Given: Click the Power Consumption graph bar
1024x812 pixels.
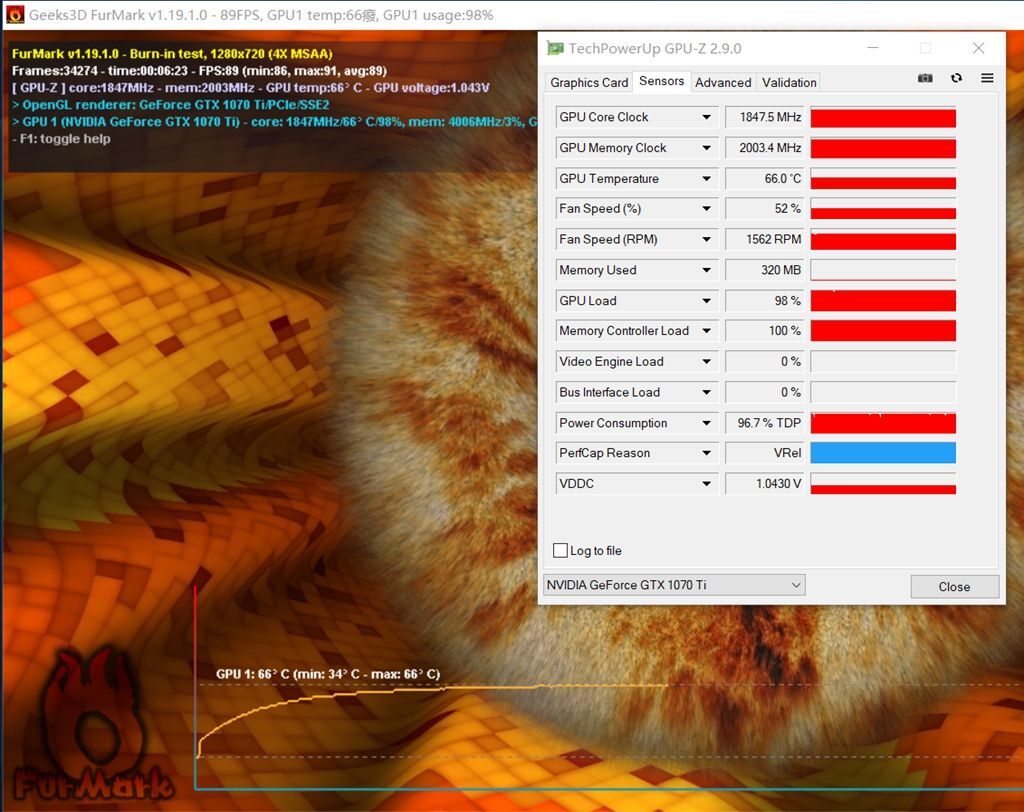Looking at the screenshot, I should point(883,423).
